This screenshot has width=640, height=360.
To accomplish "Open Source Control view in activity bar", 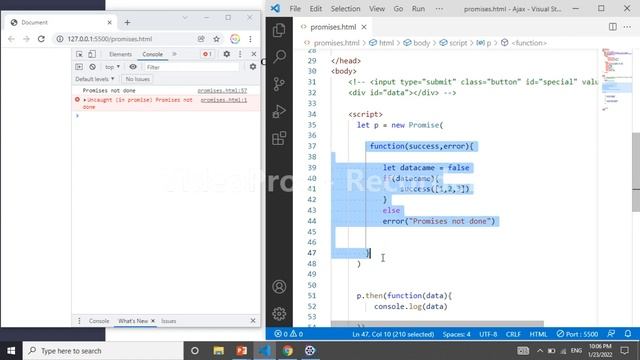I will click(x=279, y=84).
